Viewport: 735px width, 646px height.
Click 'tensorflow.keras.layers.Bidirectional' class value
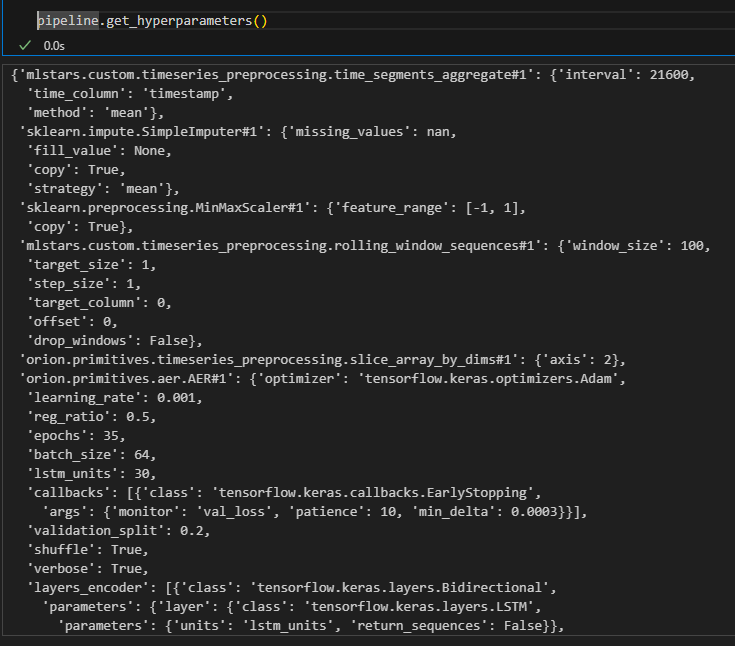(400, 588)
